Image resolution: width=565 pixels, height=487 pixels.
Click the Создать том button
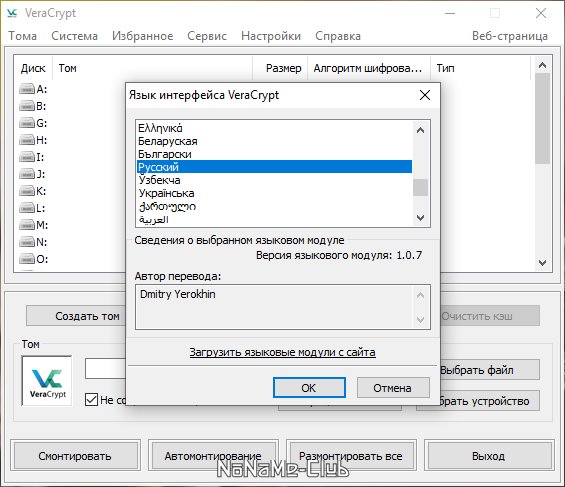pyautogui.click(x=76, y=316)
